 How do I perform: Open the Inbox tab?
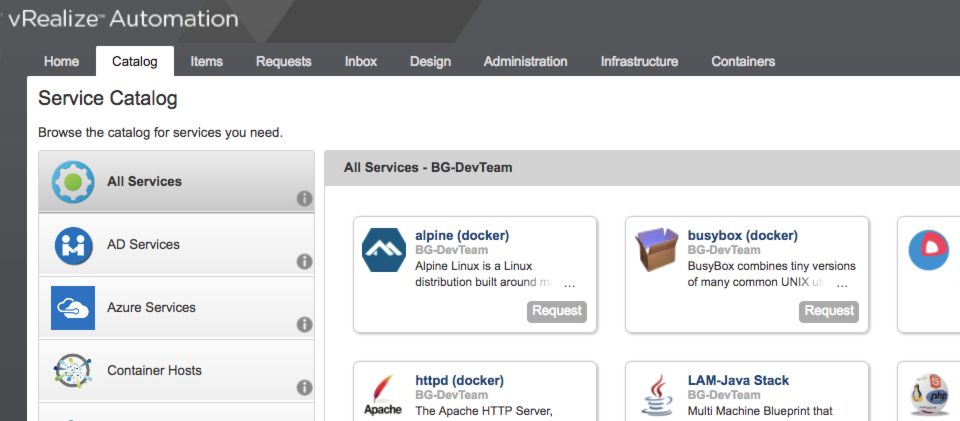coord(361,62)
